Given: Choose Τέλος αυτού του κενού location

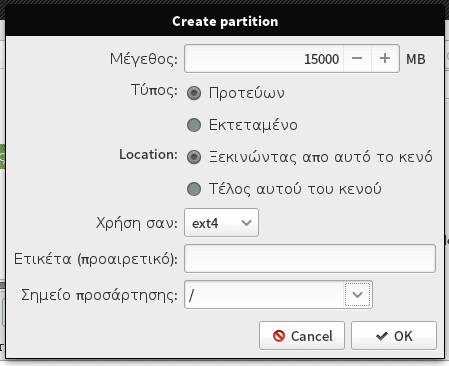Looking at the screenshot, I should (x=194, y=189).
